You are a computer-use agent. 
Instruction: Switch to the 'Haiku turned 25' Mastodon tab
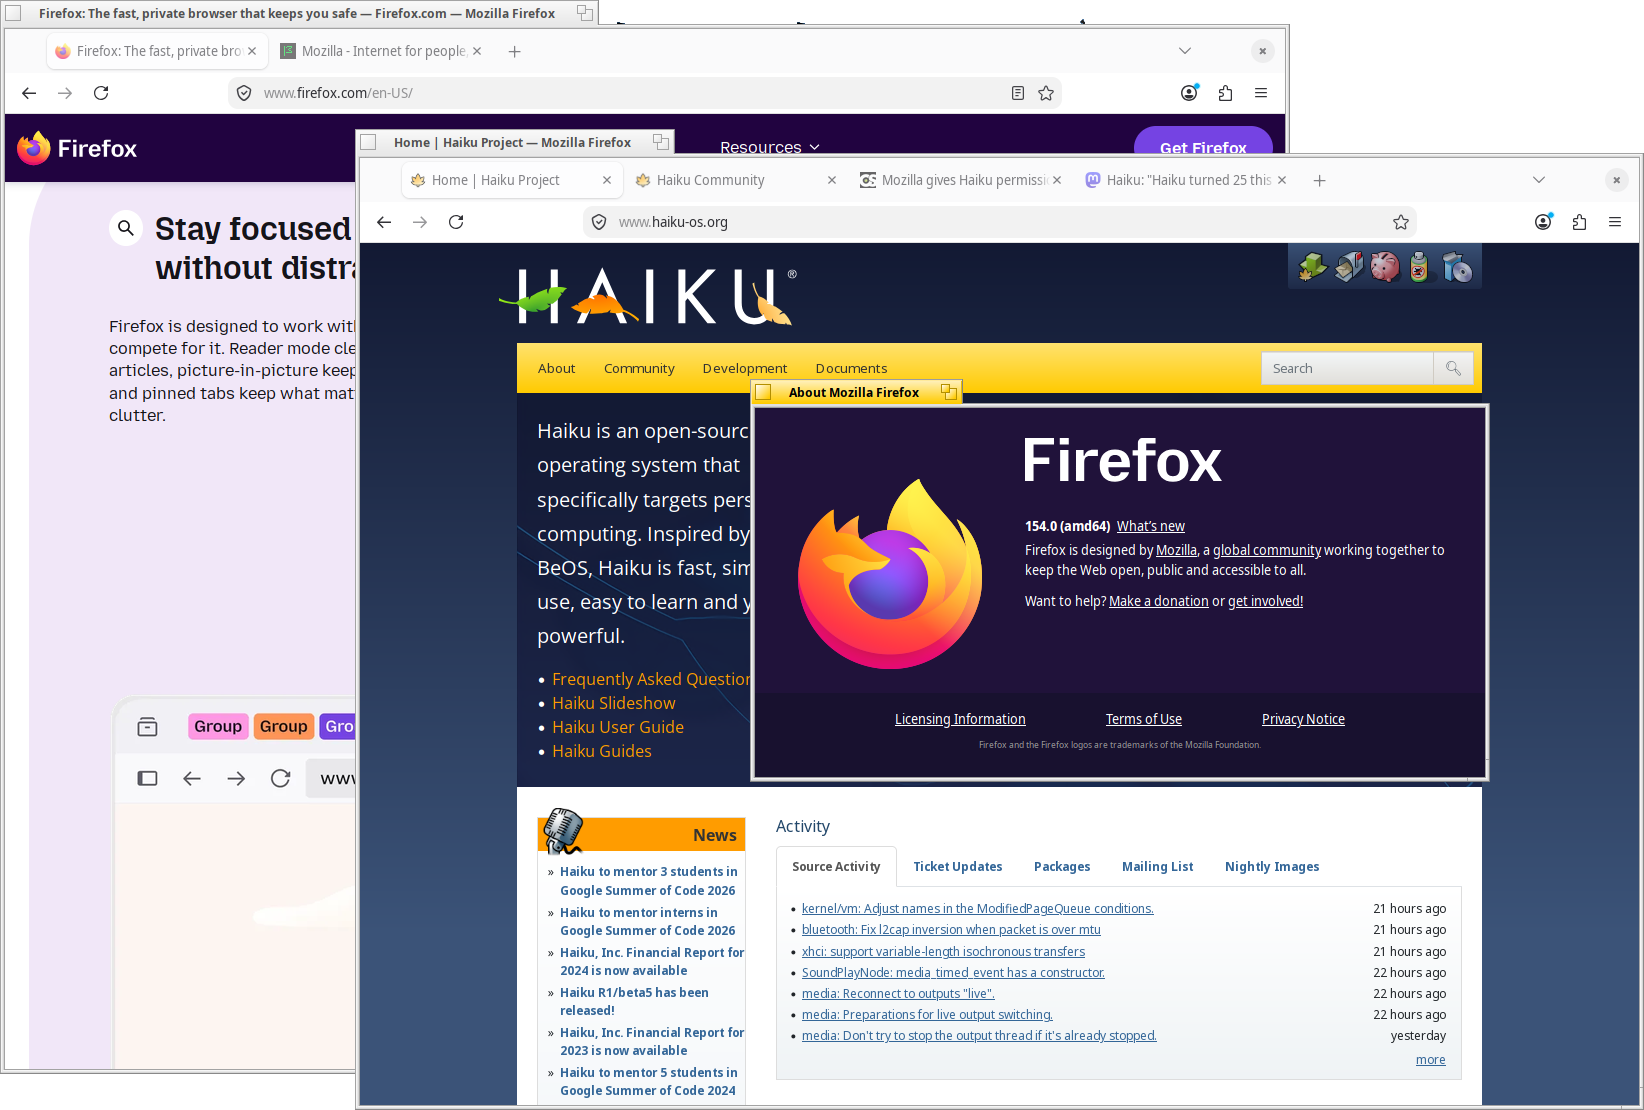tap(1188, 180)
